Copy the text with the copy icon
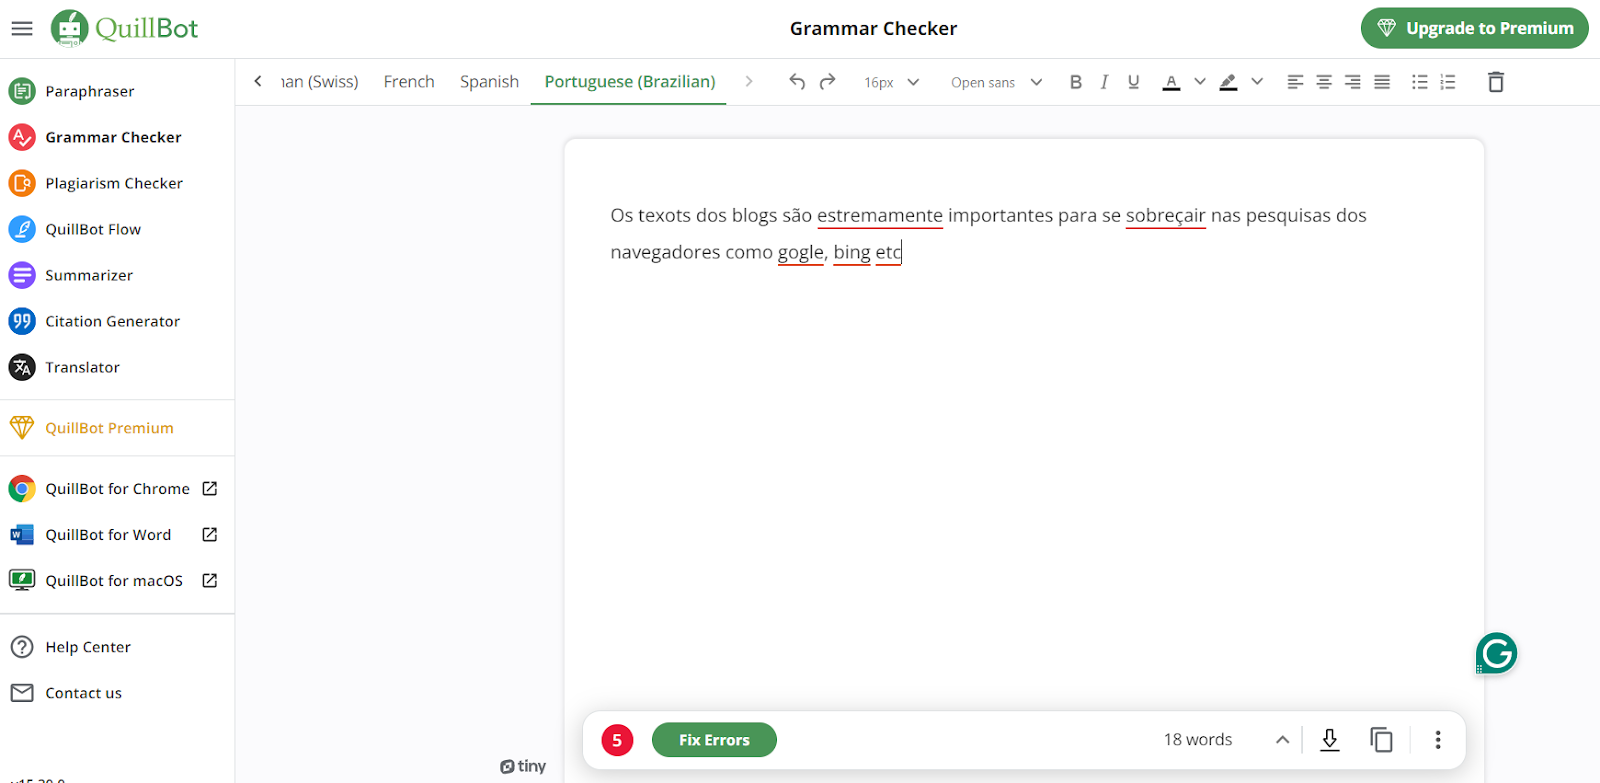1600x783 pixels. click(x=1381, y=740)
